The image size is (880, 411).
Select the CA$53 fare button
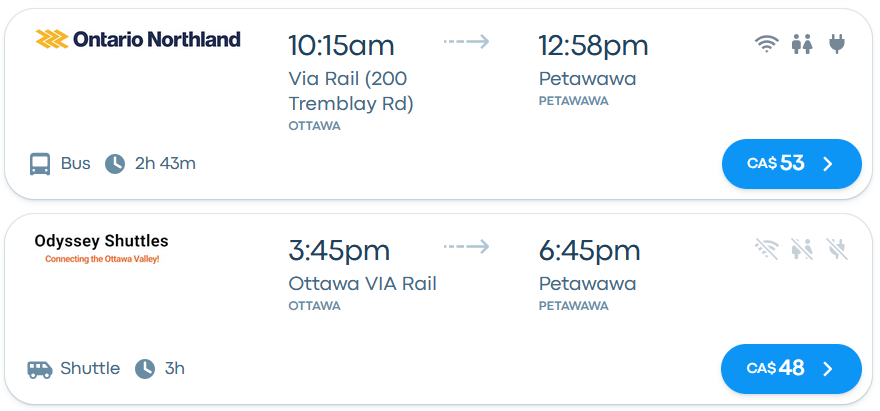pyautogui.click(x=791, y=164)
